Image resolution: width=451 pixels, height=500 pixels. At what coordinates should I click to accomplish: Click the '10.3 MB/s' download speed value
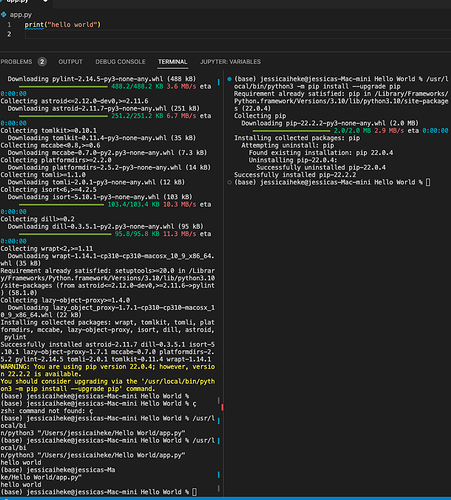coord(179,204)
